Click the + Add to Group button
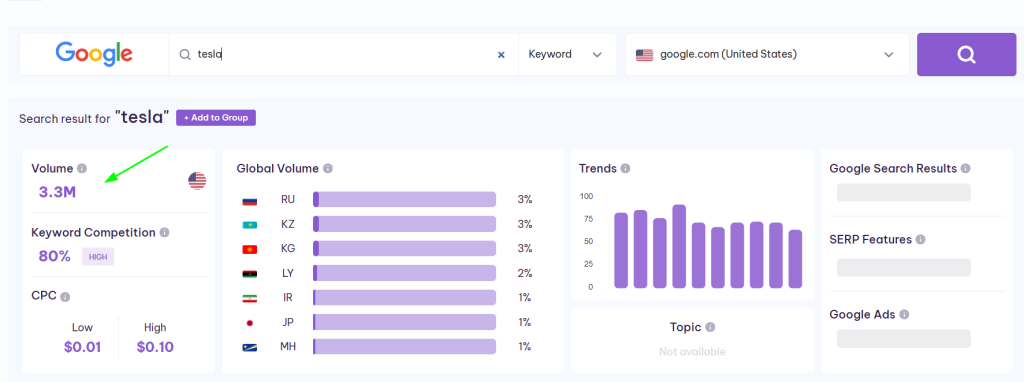This screenshot has width=1024, height=382. tap(216, 118)
